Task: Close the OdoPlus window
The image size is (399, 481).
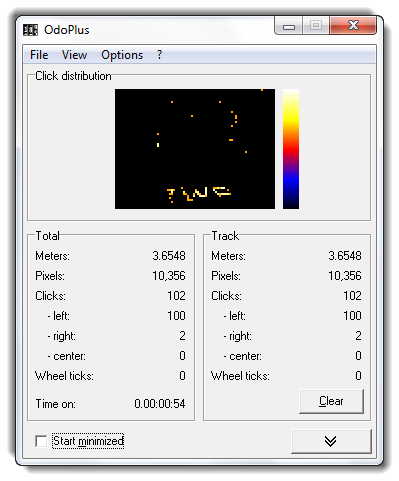Action: click(x=353, y=26)
